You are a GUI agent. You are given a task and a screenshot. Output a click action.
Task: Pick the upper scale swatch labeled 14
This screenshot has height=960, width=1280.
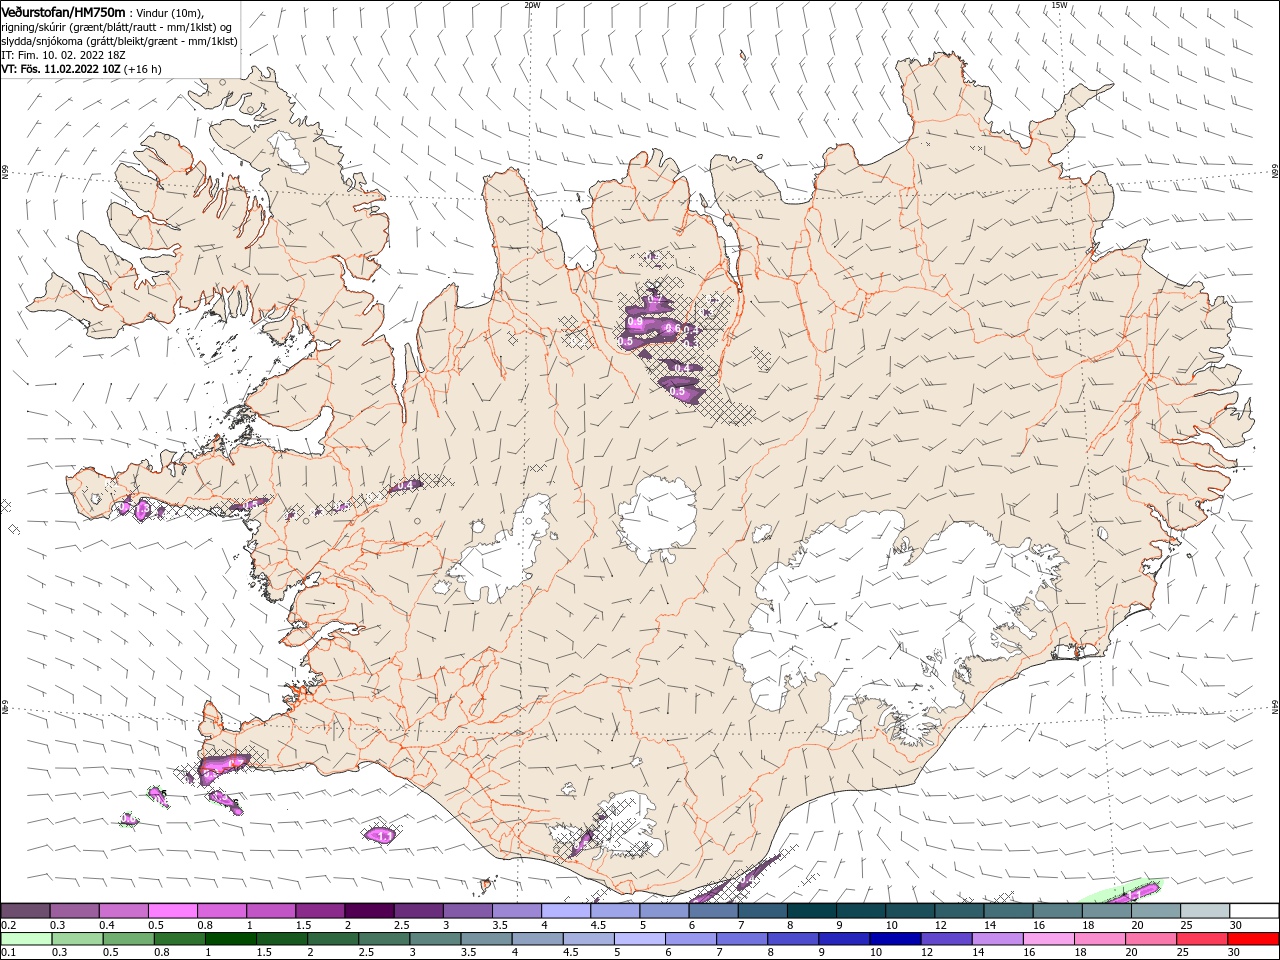tap(1007, 911)
